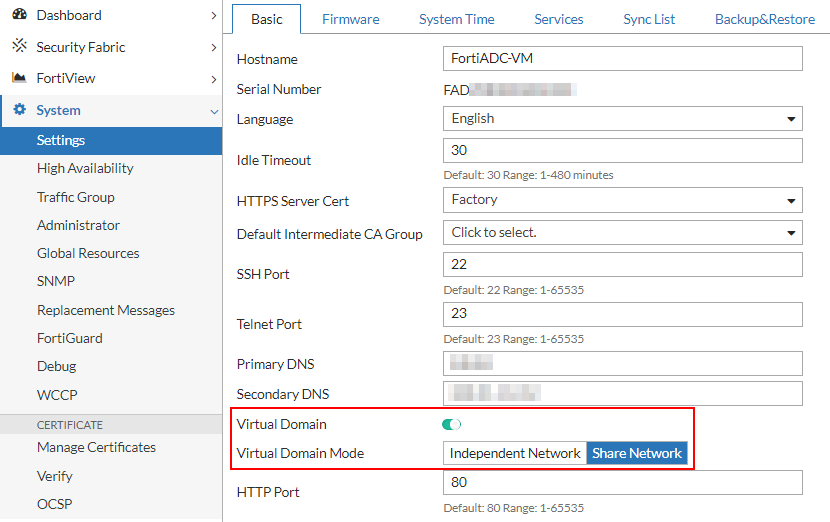Collapse the System menu chevron
Screen dimensions: 830x522
tap(214, 111)
